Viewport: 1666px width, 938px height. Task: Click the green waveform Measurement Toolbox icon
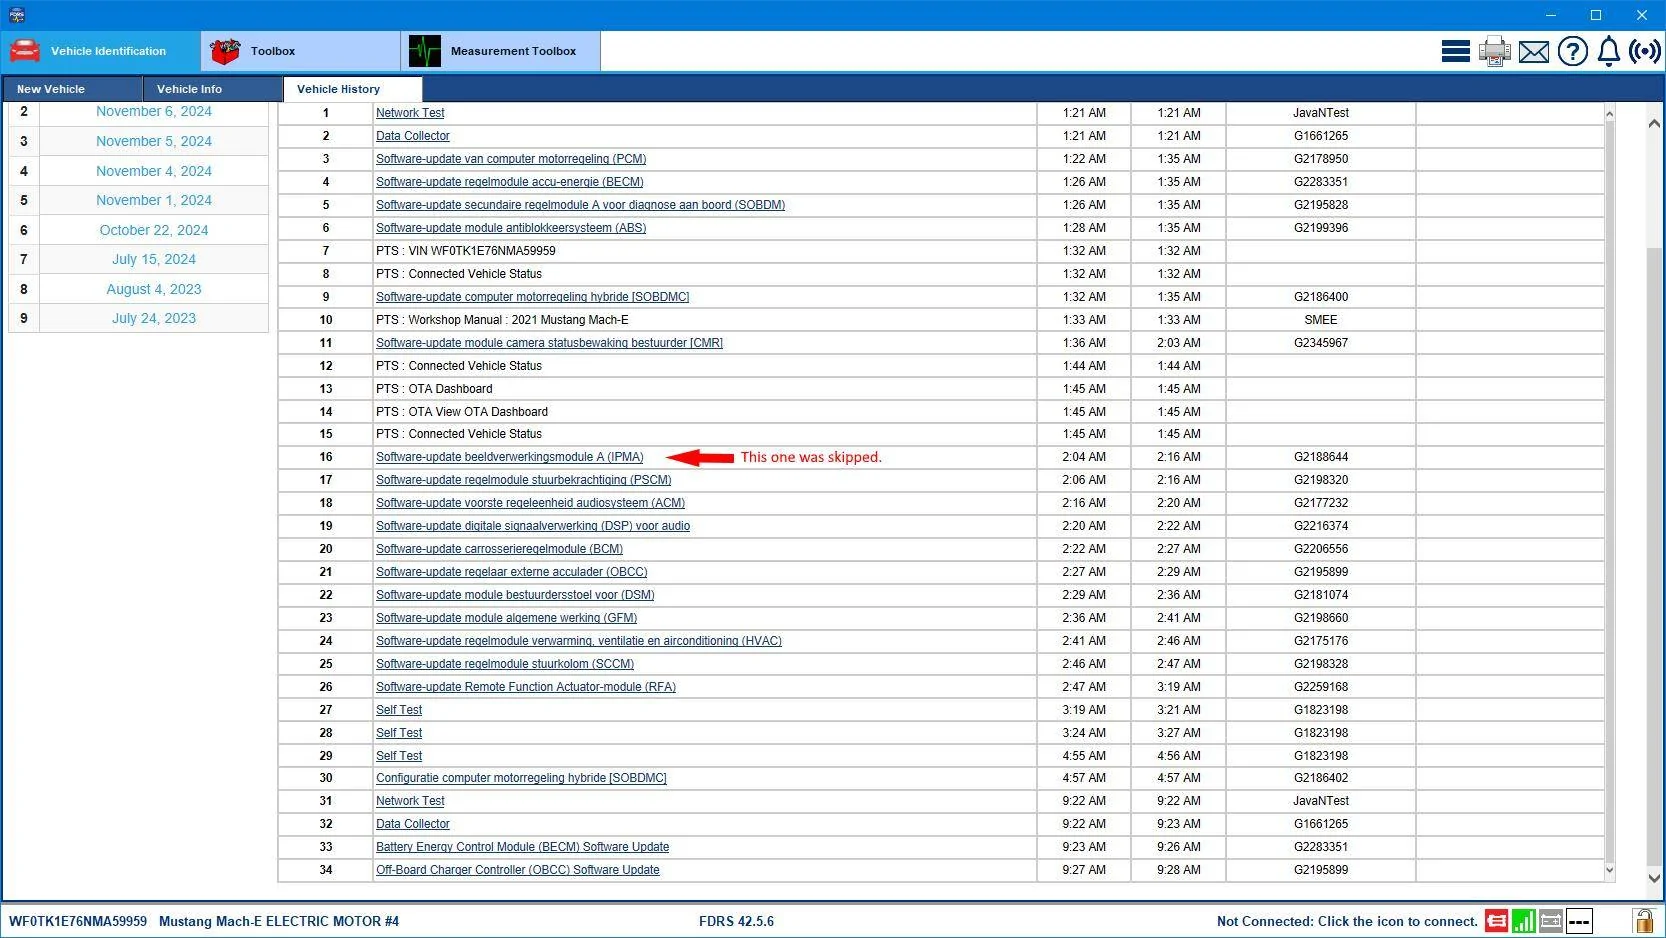[425, 51]
